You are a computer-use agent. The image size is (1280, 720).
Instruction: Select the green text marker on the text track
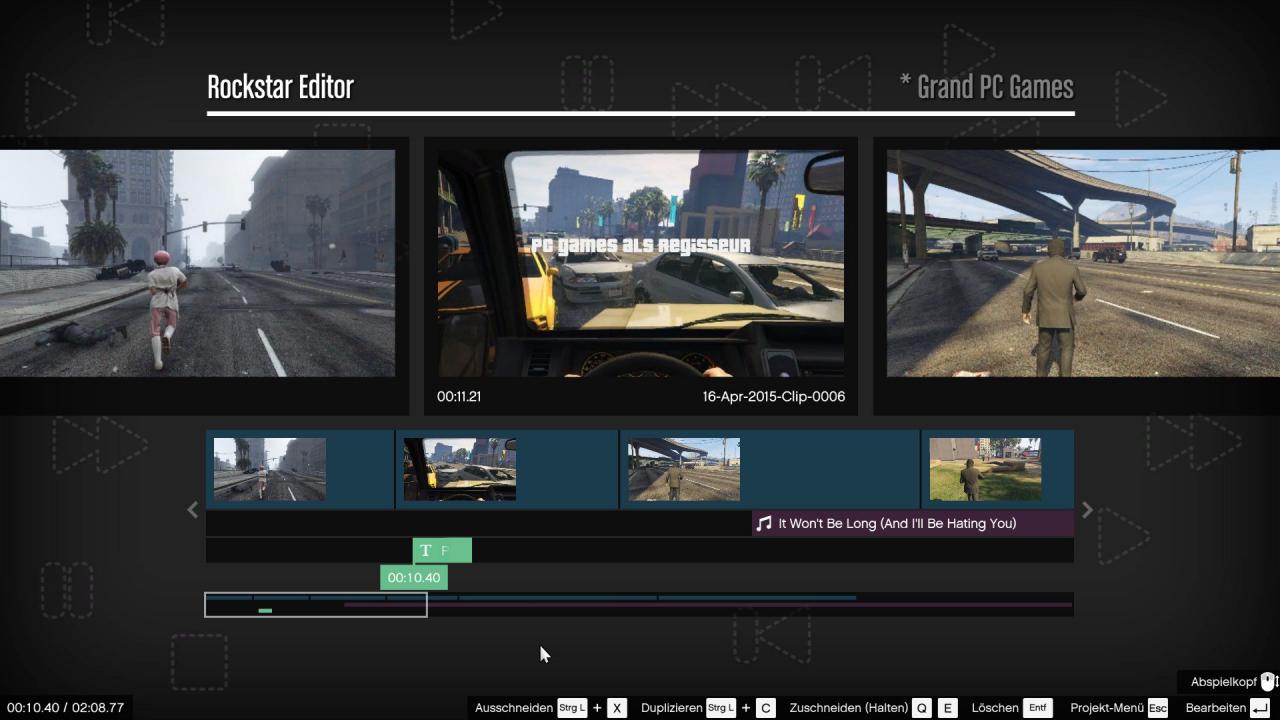click(x=442, y=551)
